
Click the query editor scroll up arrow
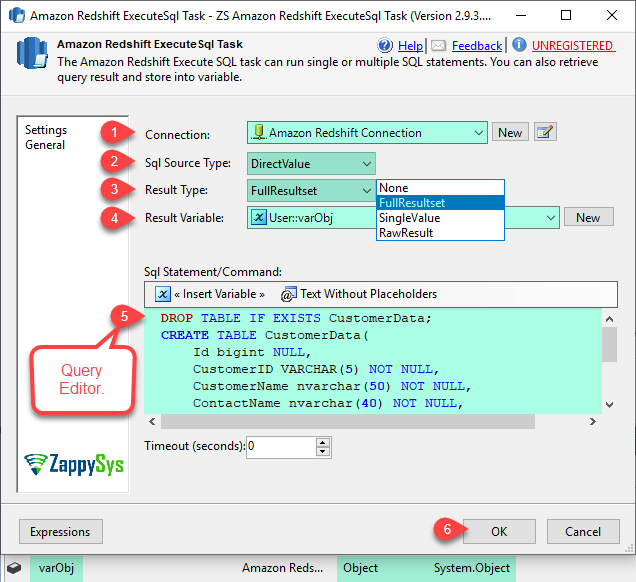point(609,319)
